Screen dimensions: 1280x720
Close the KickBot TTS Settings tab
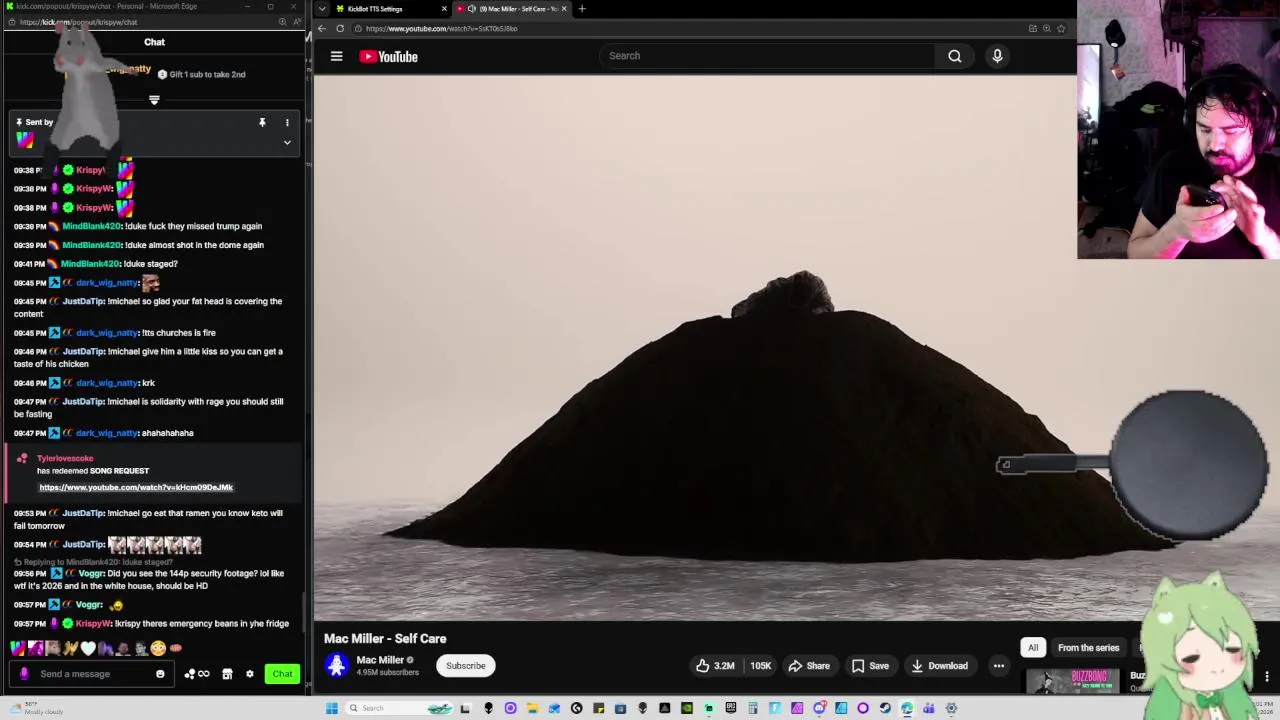(x=444, y=8)
